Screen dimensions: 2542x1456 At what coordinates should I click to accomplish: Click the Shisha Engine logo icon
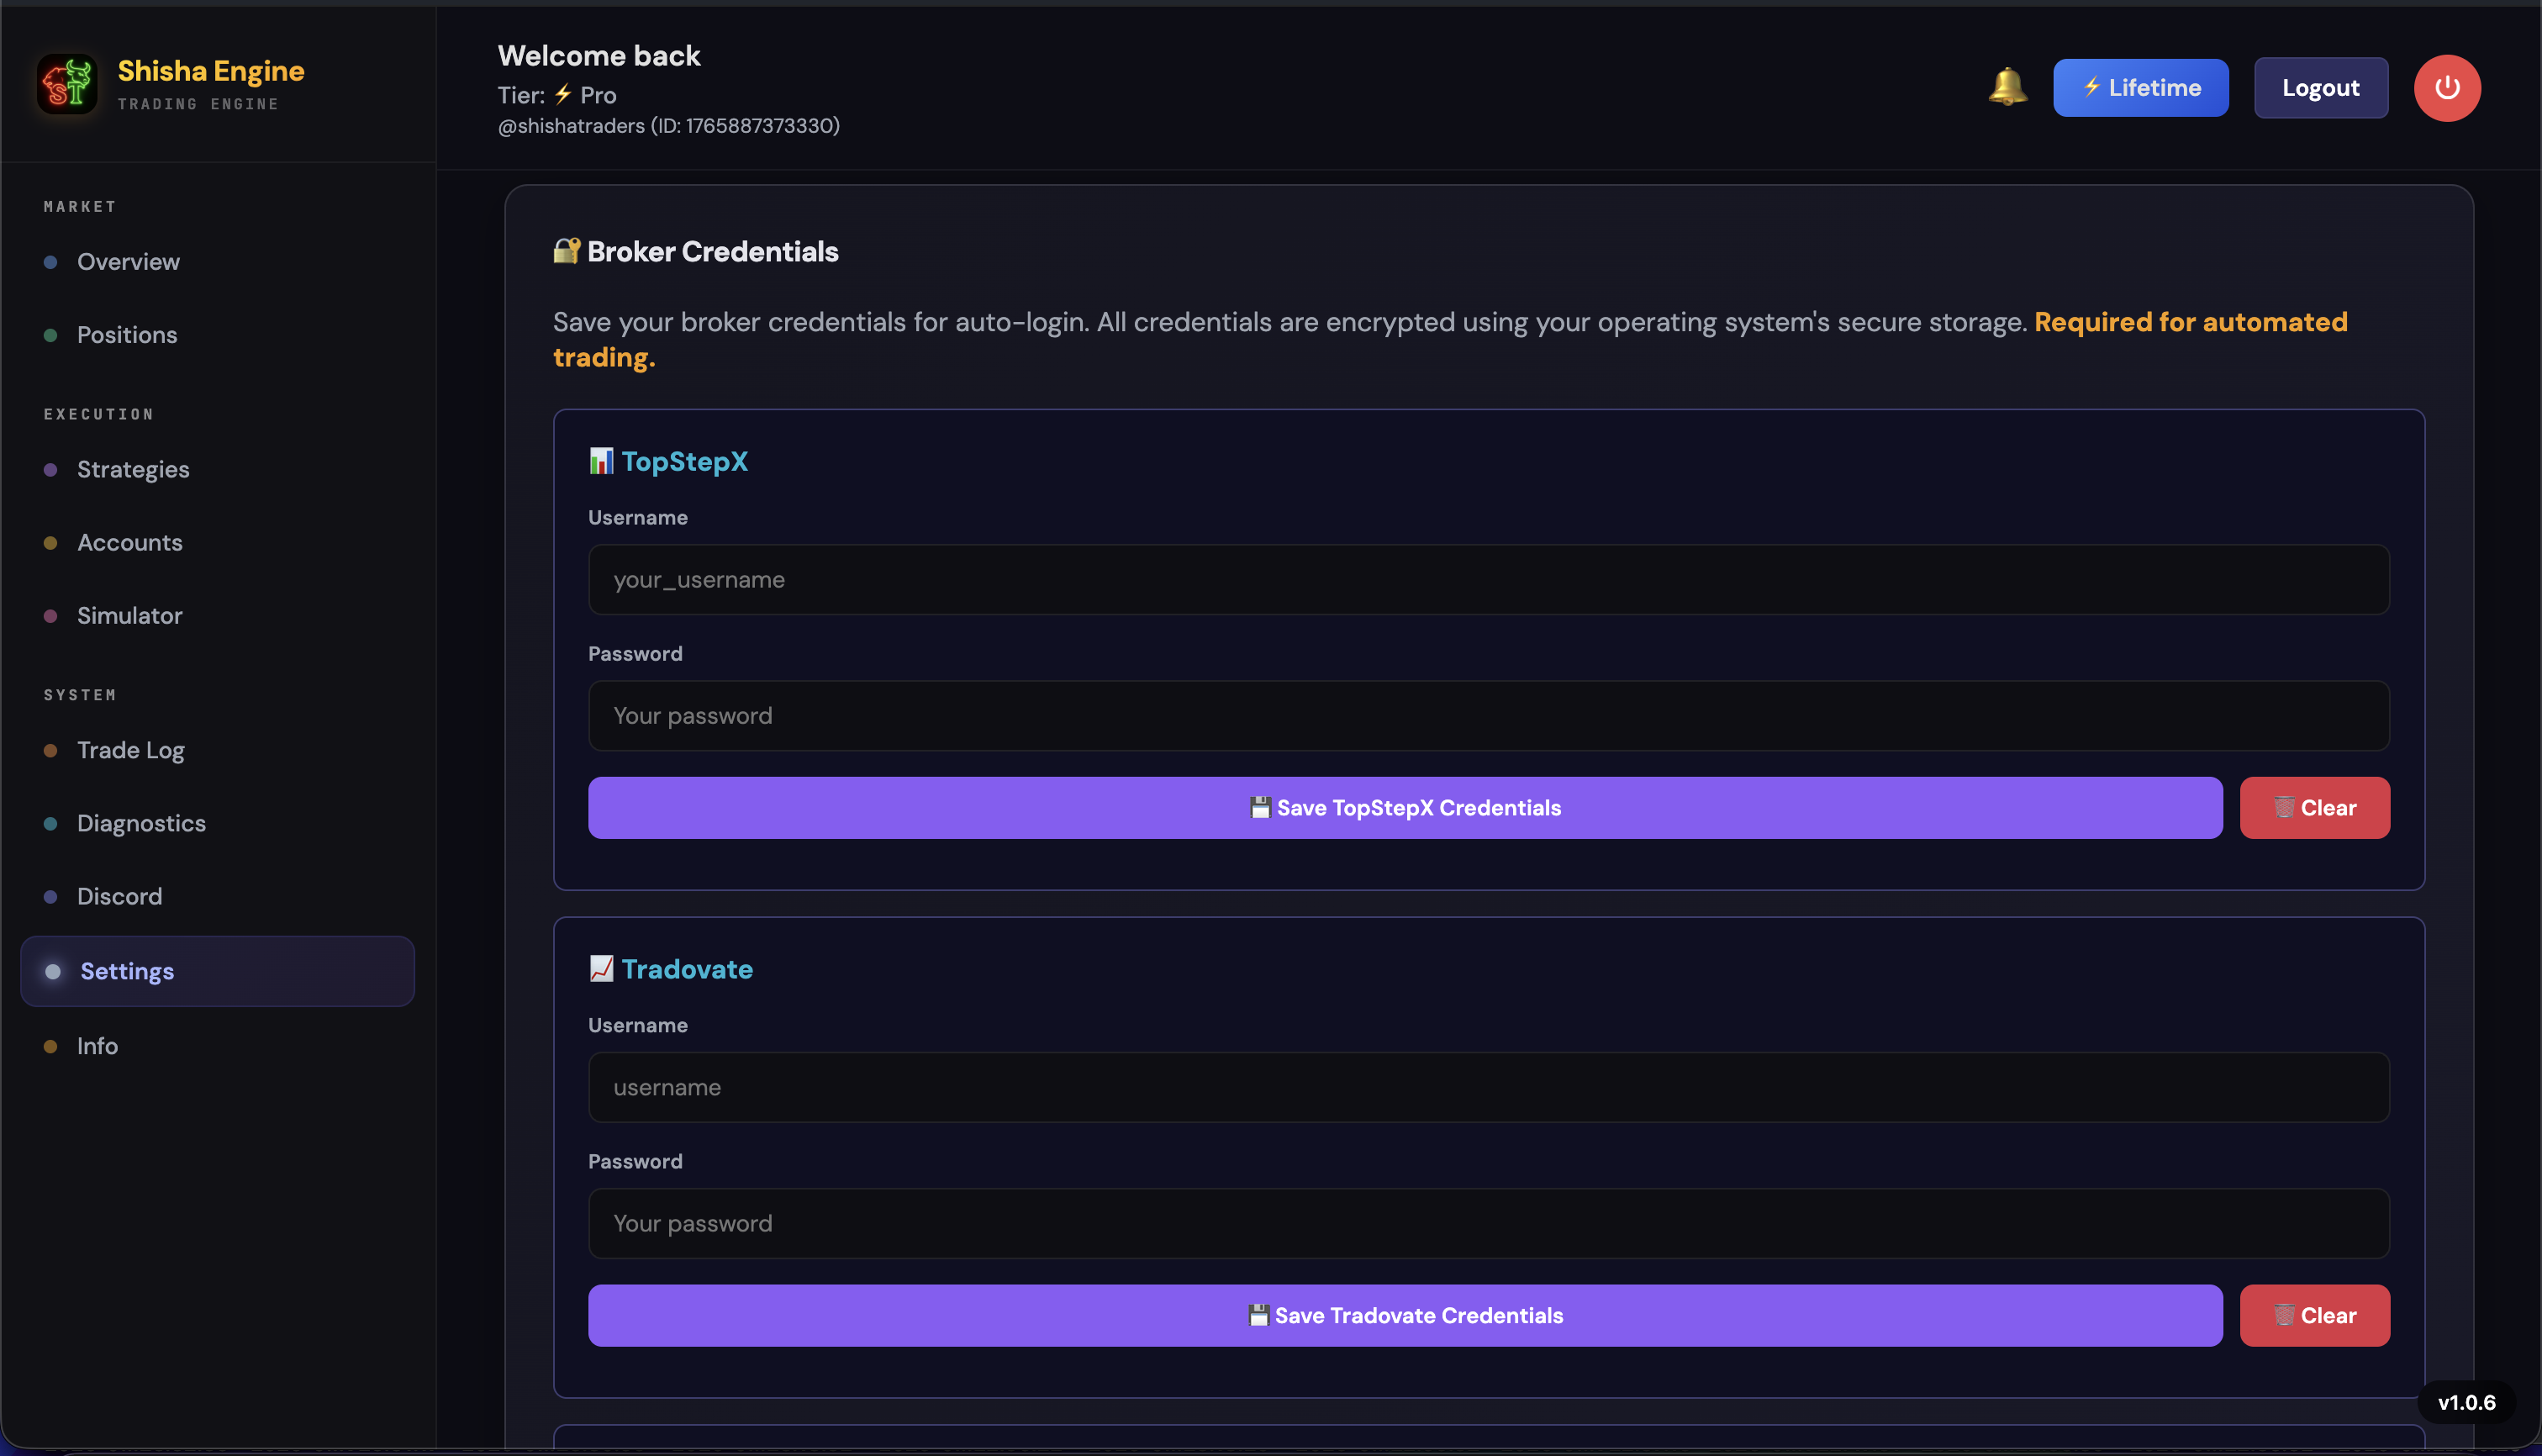click(x=66, y=84)
